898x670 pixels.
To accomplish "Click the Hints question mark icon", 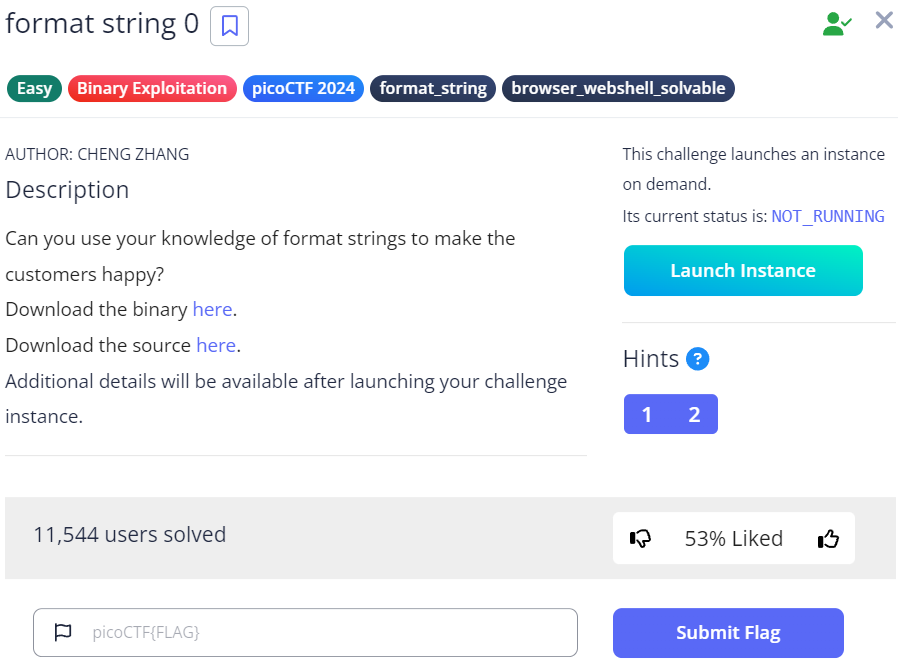I will pyautogui.click(x=698, y=359).
